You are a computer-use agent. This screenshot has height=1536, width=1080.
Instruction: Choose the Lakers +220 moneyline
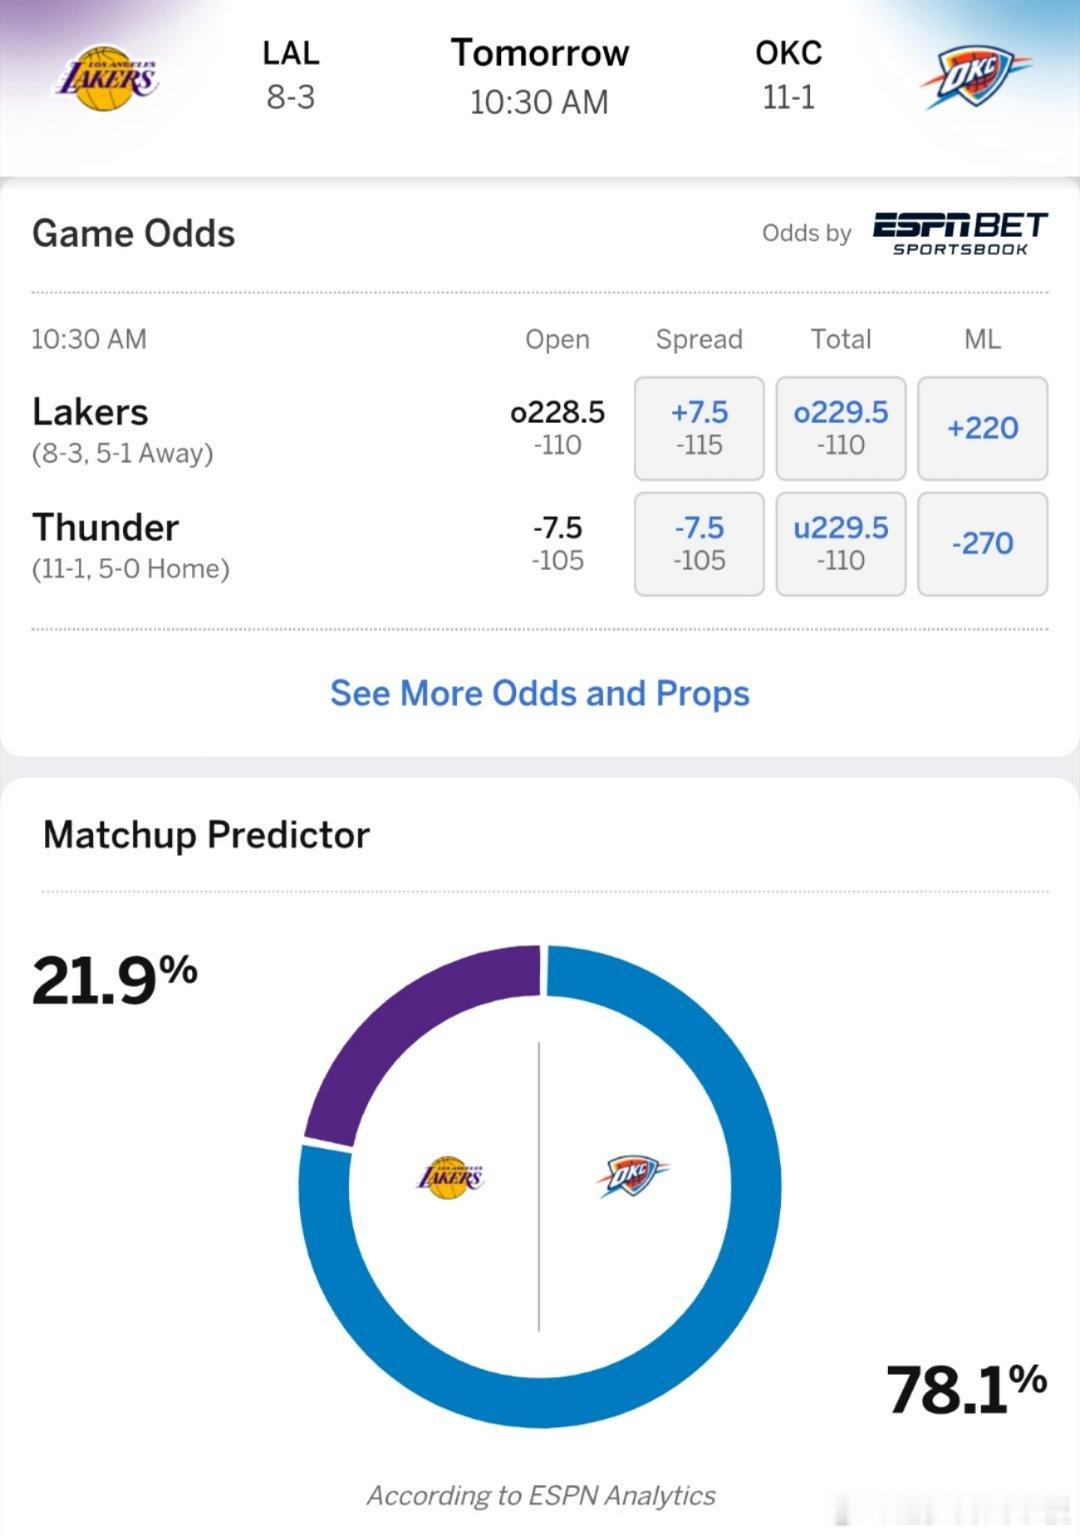coord(982,428)
